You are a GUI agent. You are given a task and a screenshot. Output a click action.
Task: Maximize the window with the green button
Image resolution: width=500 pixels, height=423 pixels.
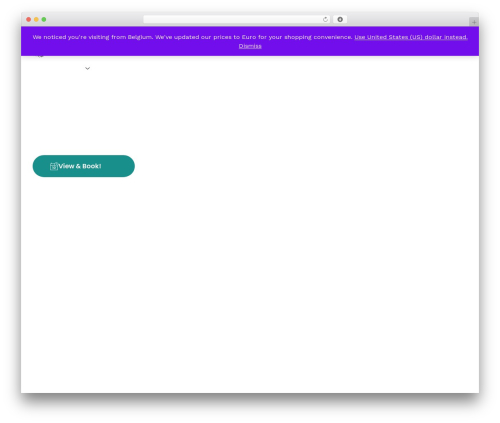tap(44, 19)
